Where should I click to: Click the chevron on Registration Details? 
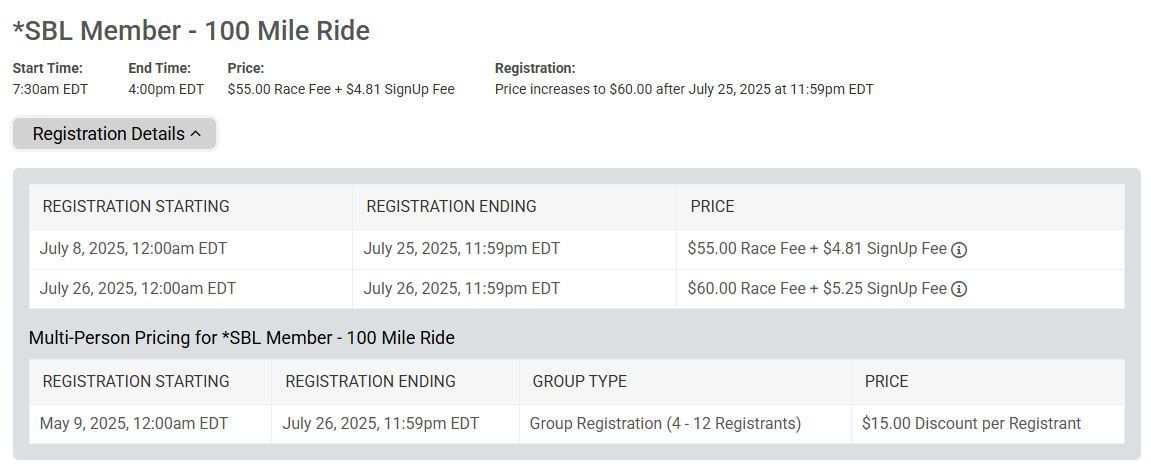(x=195, y=134)
